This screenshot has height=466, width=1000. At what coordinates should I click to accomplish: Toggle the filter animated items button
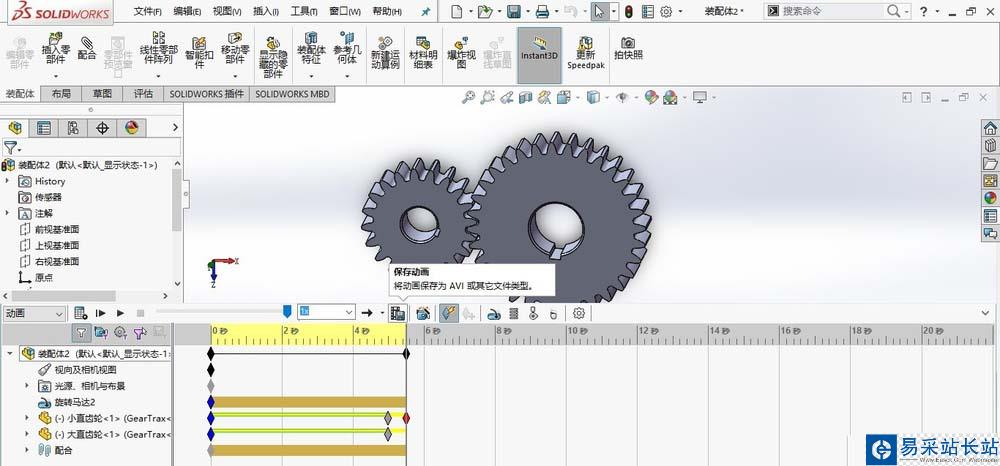point(101,332)
